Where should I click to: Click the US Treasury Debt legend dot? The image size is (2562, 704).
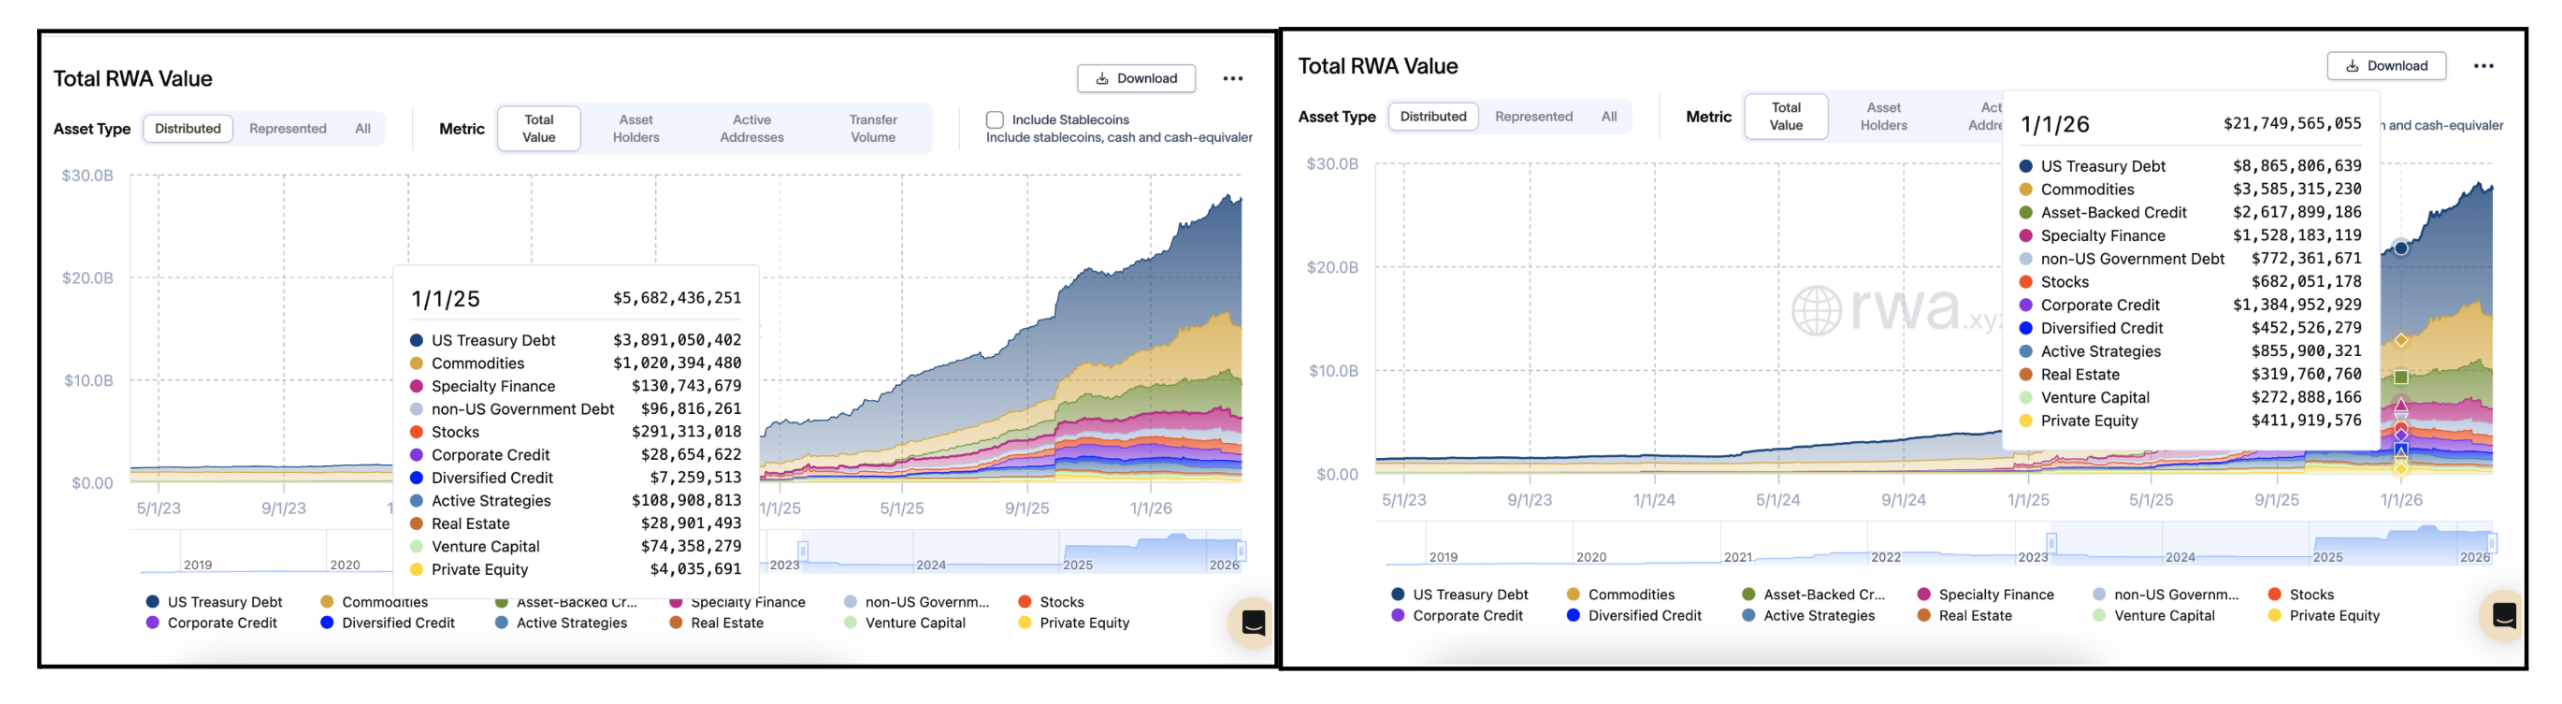pyautogui.click(x=152, y=601)
